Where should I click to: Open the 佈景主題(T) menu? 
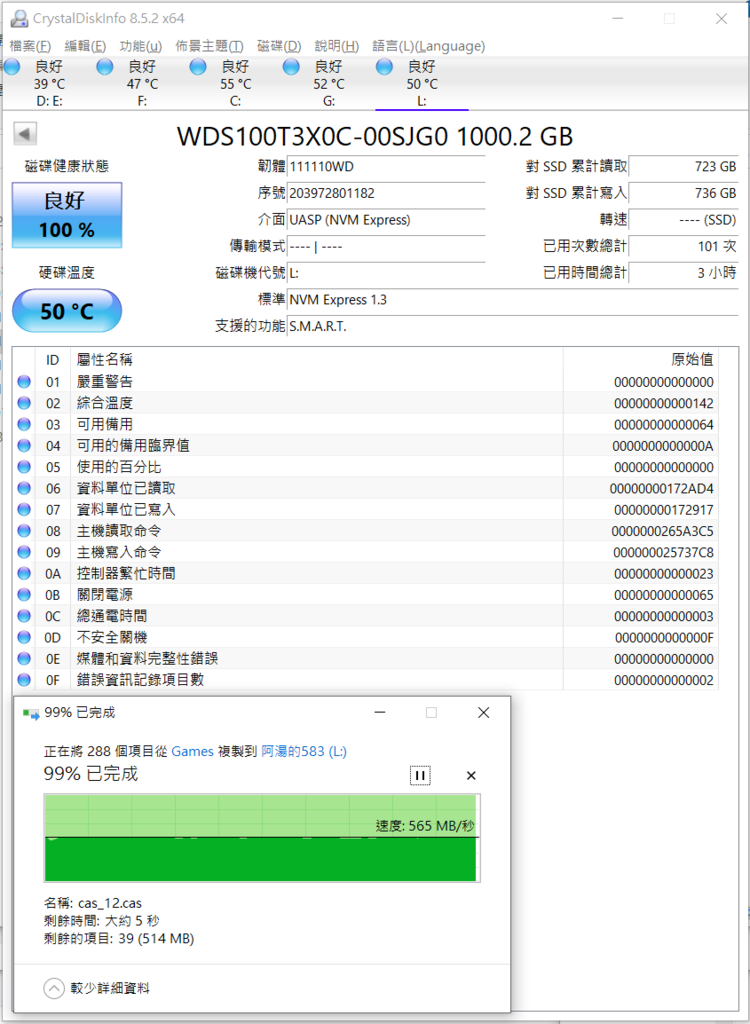(x=210, y=46)
